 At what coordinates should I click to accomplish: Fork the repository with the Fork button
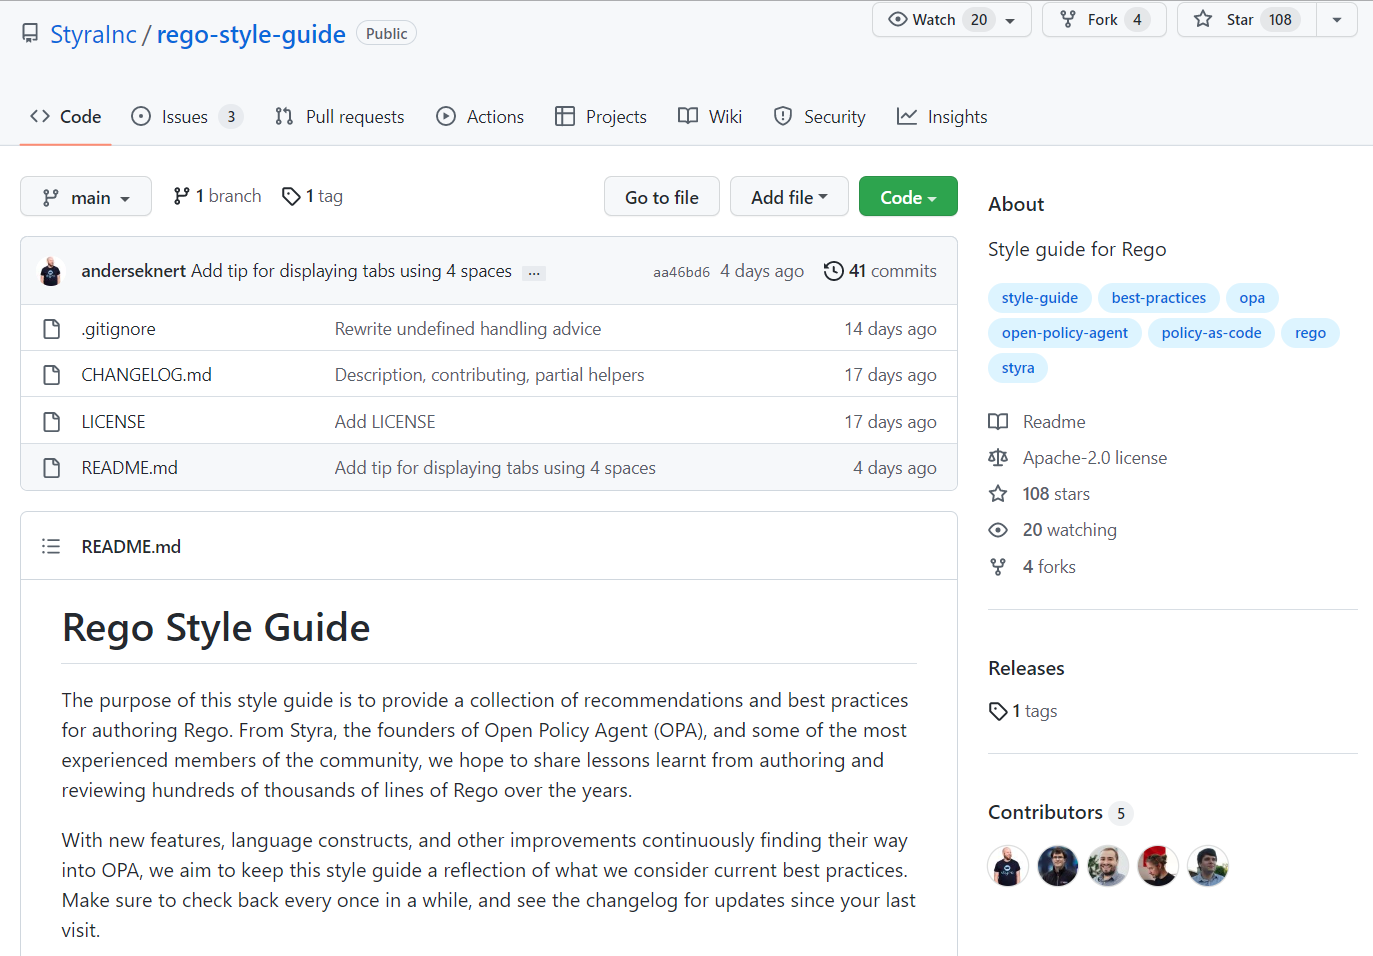coord(1104,20)
